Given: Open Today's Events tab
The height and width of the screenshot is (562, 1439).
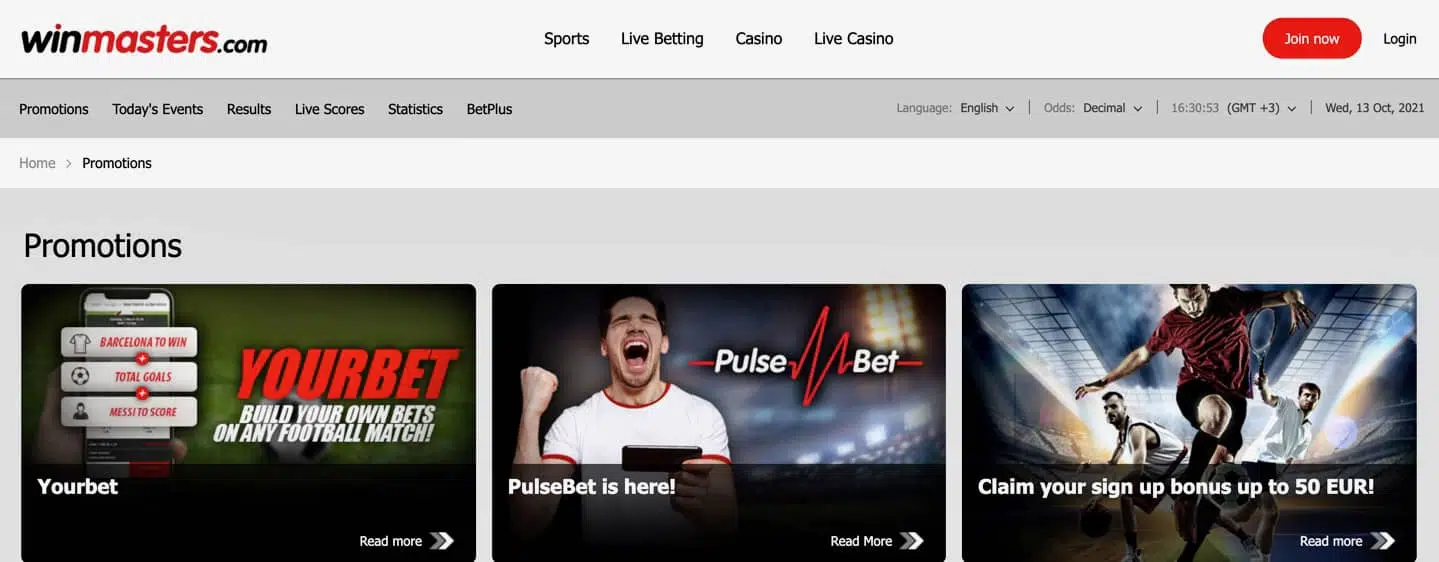Looking at the screenshot, I should [157, 109].
